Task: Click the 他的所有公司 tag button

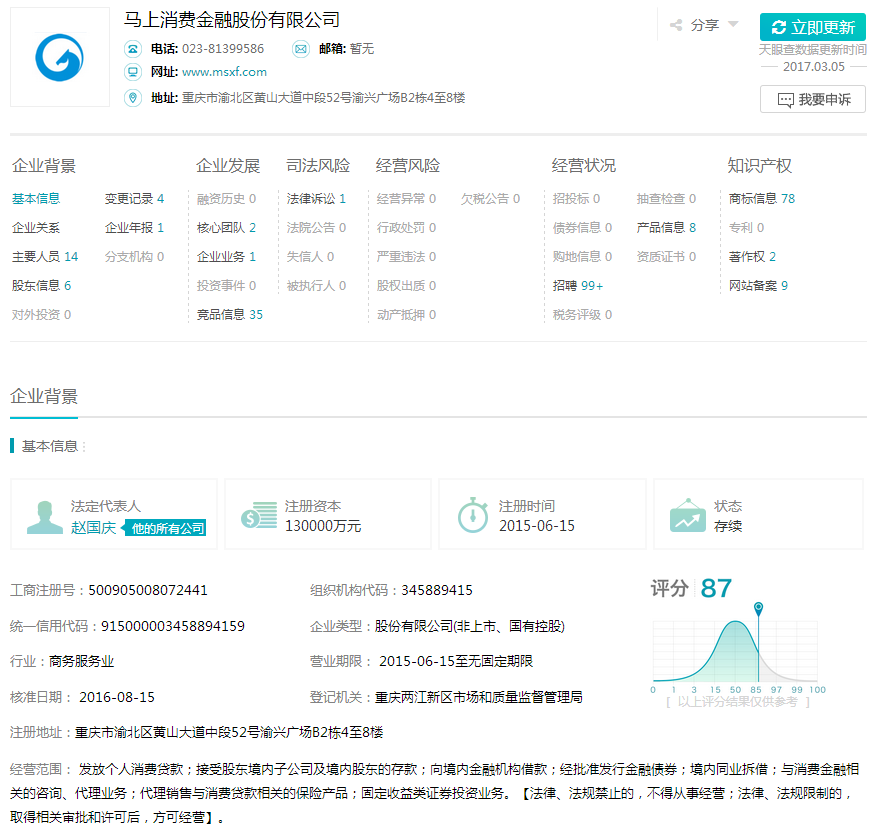Action: coord(165,528)
